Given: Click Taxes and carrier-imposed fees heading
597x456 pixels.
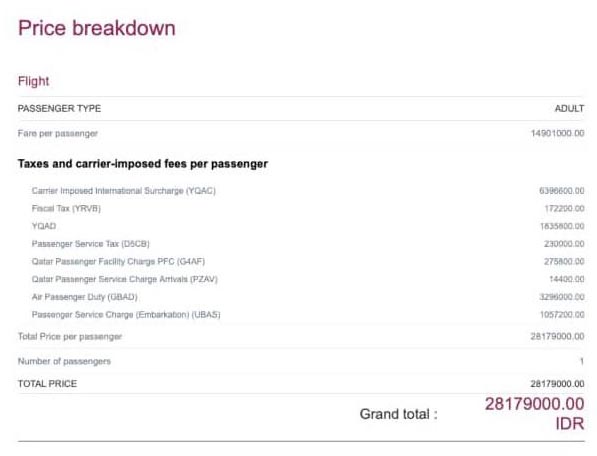Looking at the screenshot, I should click(143, 164).
